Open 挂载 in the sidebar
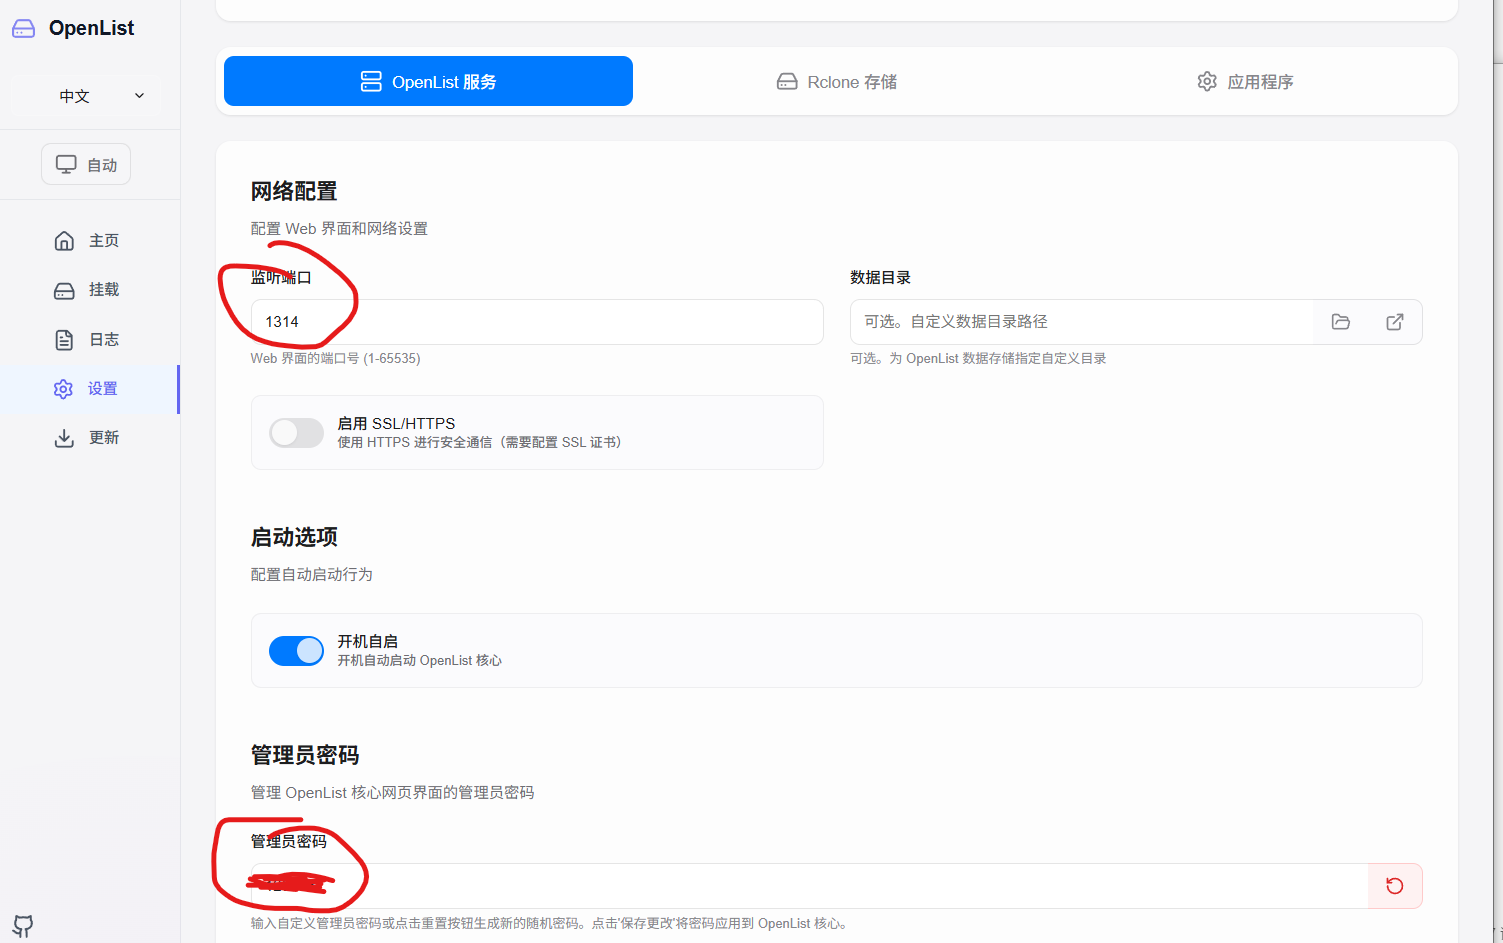The image size is (1503, 943). pyautogui.click(x=90, y=290)
